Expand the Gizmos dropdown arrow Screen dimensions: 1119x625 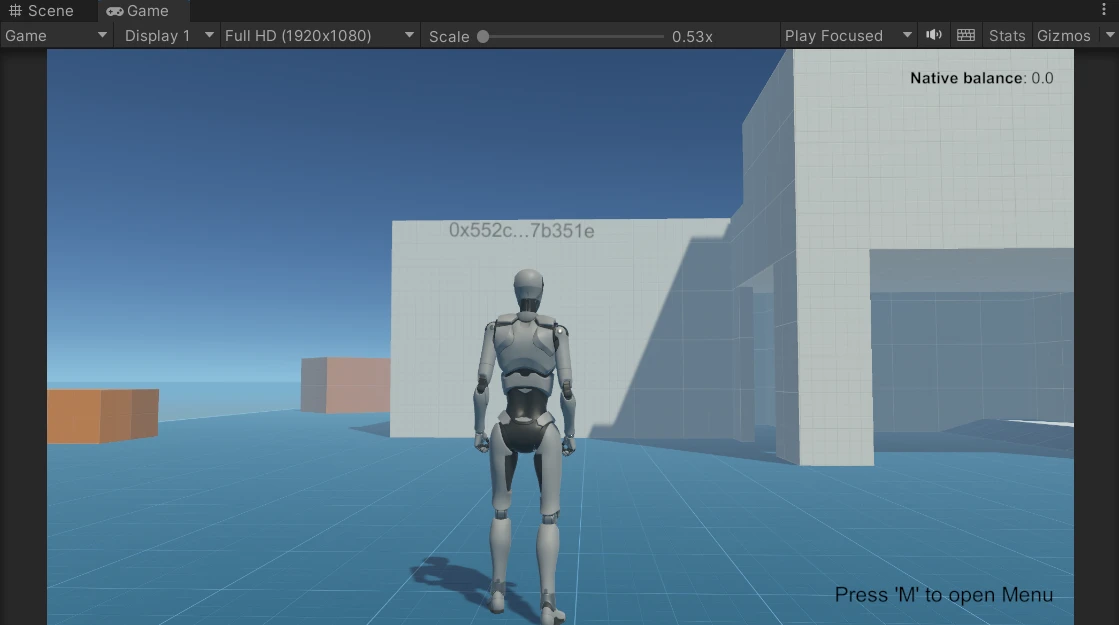click(x=1108, y=35)
